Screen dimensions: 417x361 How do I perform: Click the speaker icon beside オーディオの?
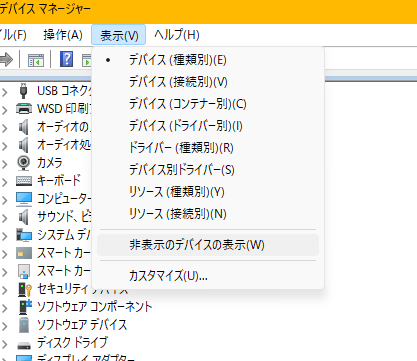click(23, 127)
